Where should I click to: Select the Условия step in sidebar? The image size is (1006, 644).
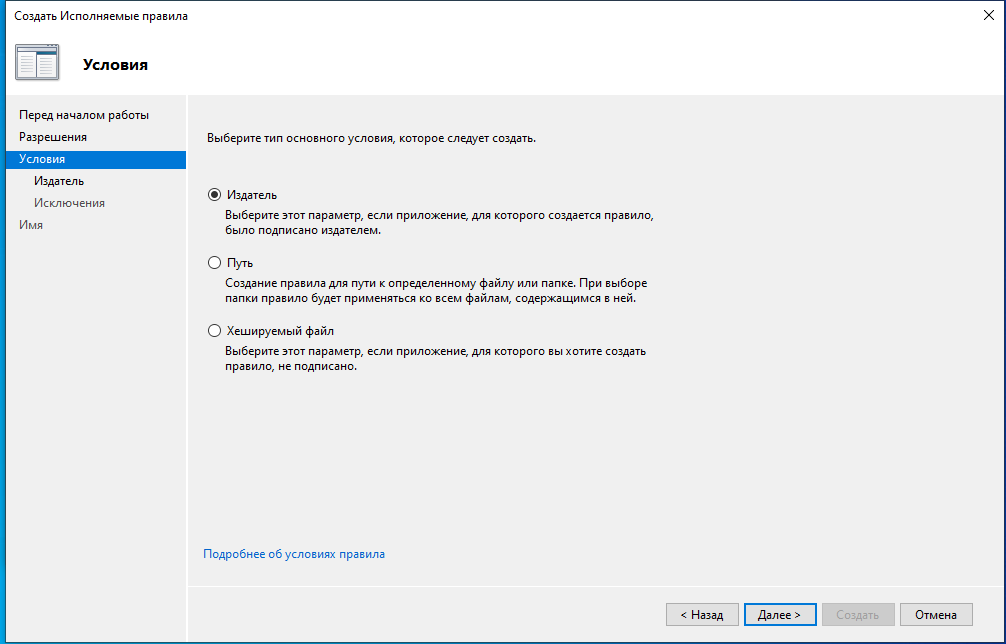96,159
